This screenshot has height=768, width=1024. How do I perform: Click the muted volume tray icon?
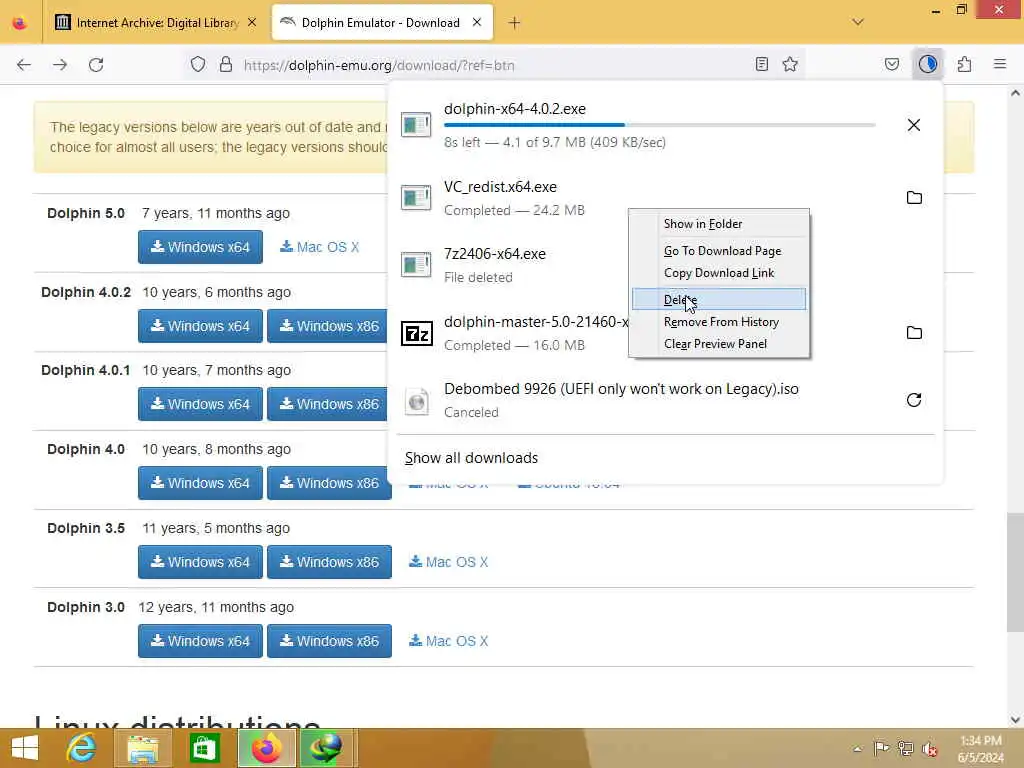point(929,748)
